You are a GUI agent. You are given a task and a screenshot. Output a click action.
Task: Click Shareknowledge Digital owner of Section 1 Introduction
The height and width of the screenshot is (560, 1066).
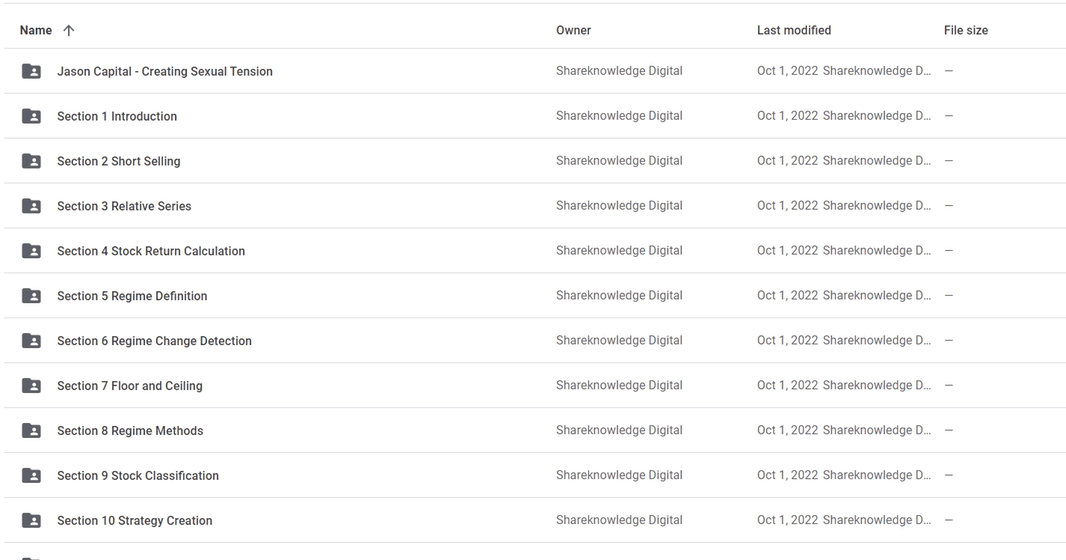coord(619,116)
